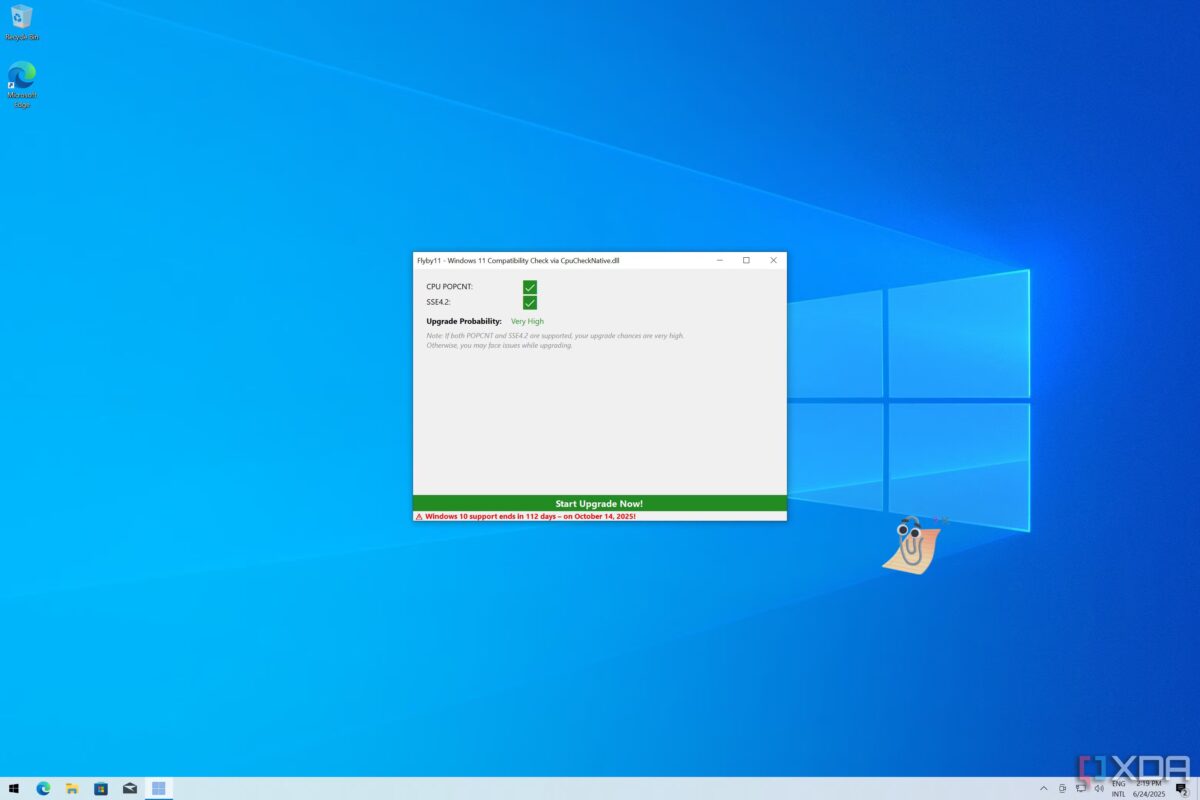Switch the ENG INTL input language

(x=1118, y=789)
